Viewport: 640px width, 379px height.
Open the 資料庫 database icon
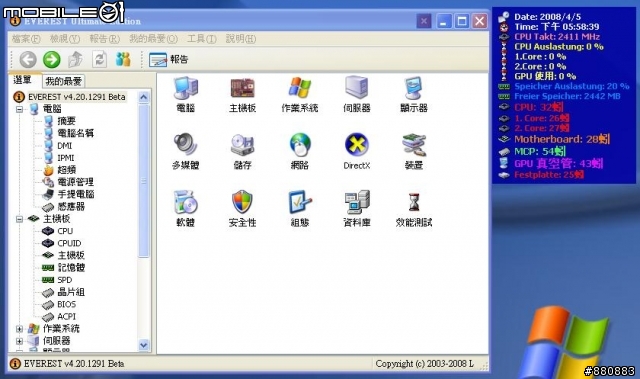click(x=357, y=208)
